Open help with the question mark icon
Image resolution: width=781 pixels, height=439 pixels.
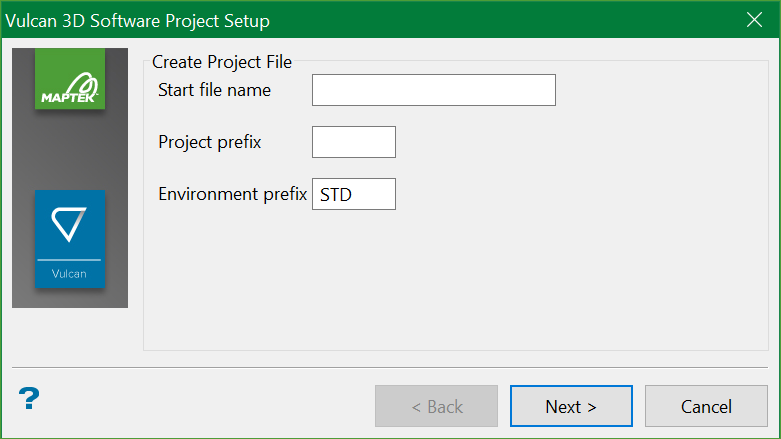coord(29,399)
